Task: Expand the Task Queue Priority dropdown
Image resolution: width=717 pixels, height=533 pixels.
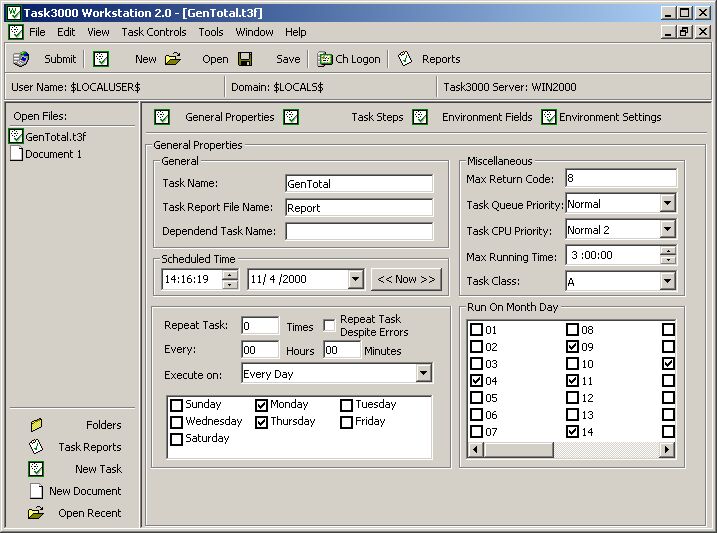Action: point(668,204)
